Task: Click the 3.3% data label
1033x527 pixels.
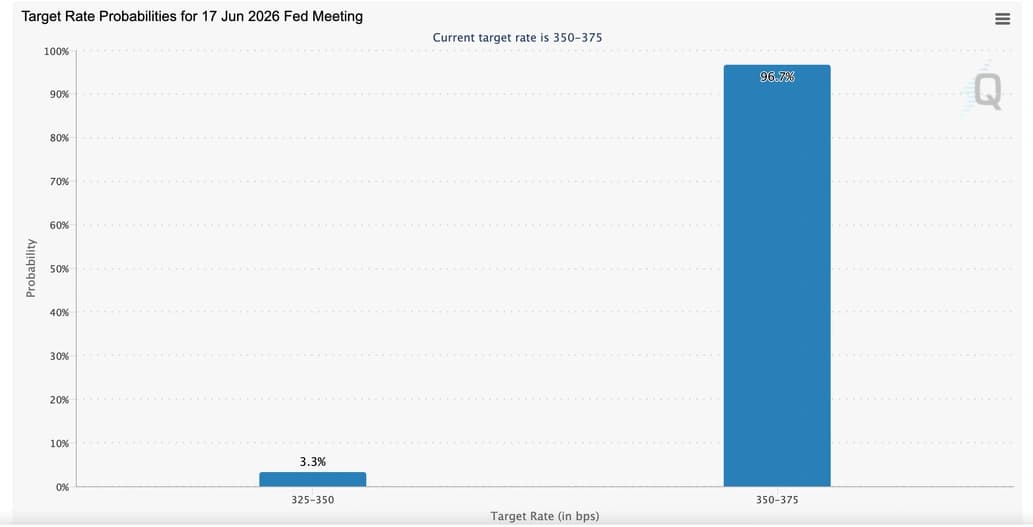Action: [x=312, y=462]
